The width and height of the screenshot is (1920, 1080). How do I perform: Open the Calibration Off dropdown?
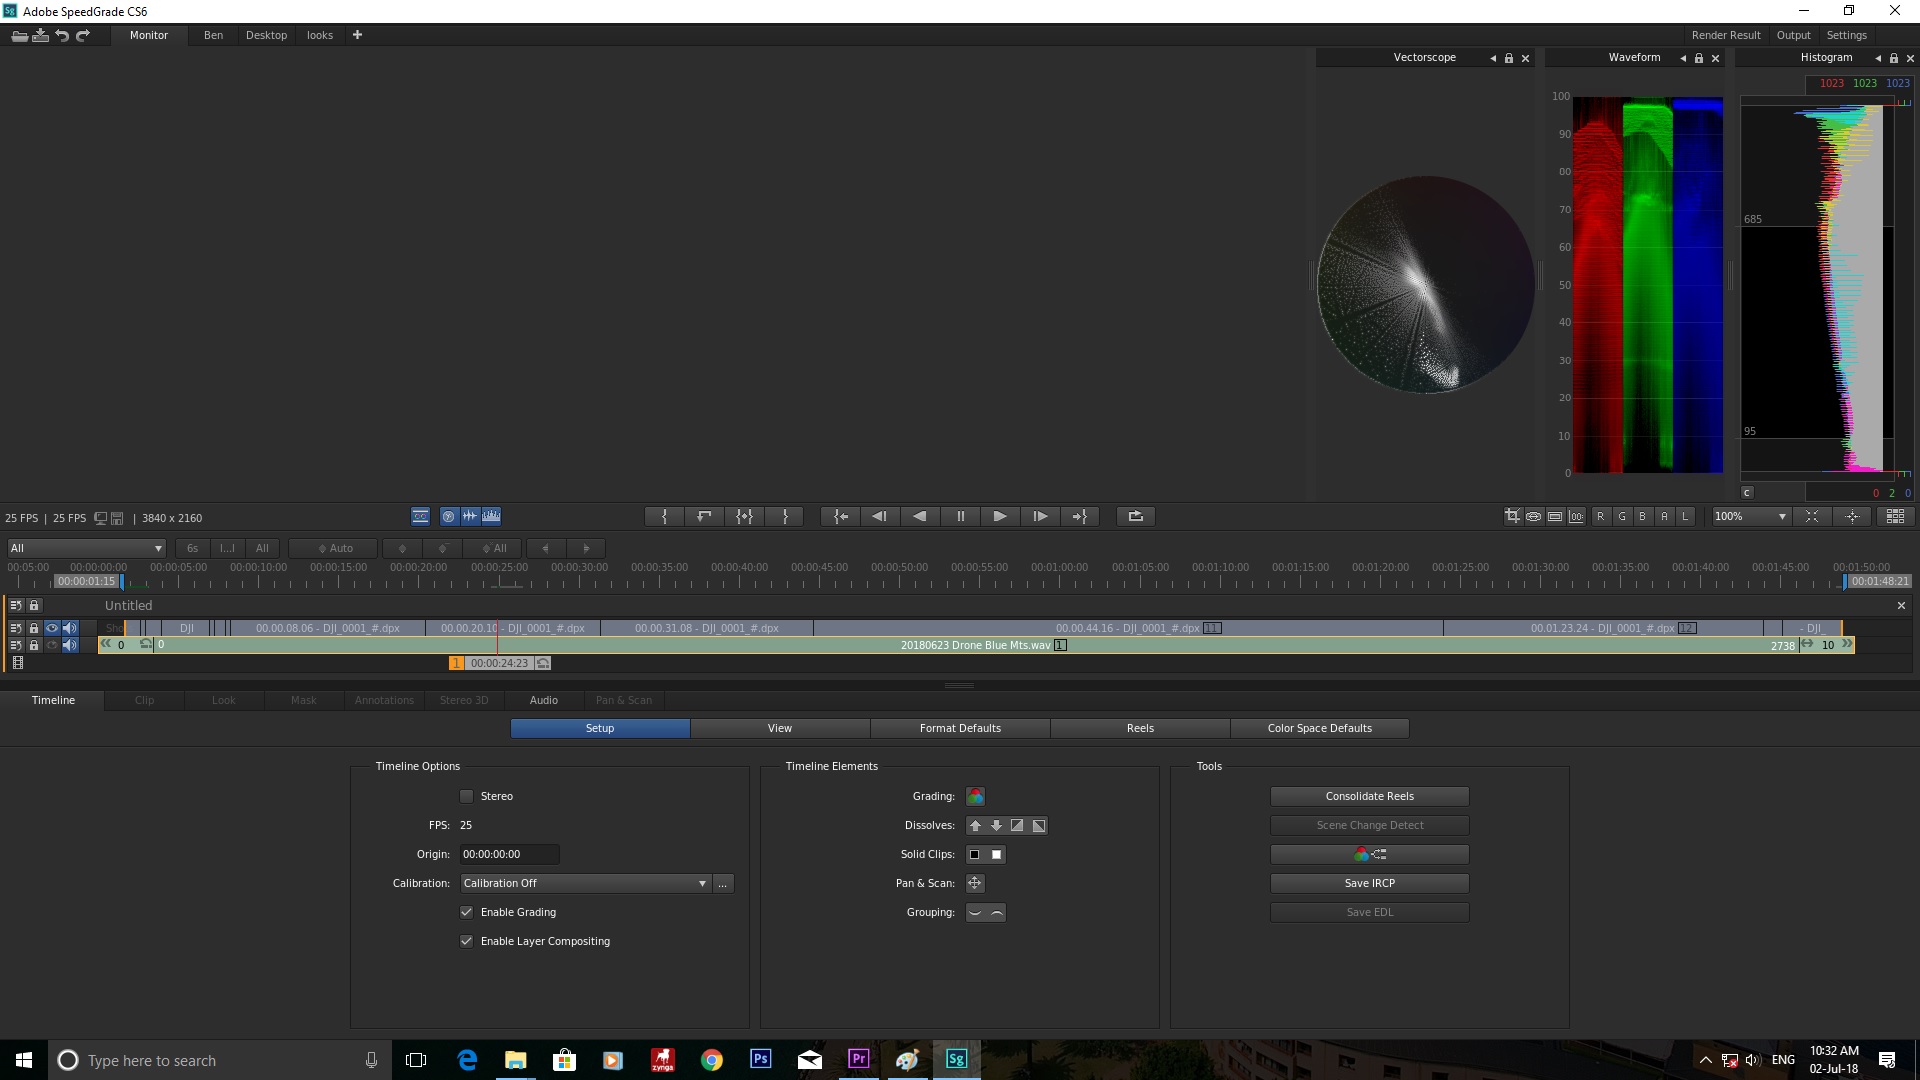coord(585,883)
